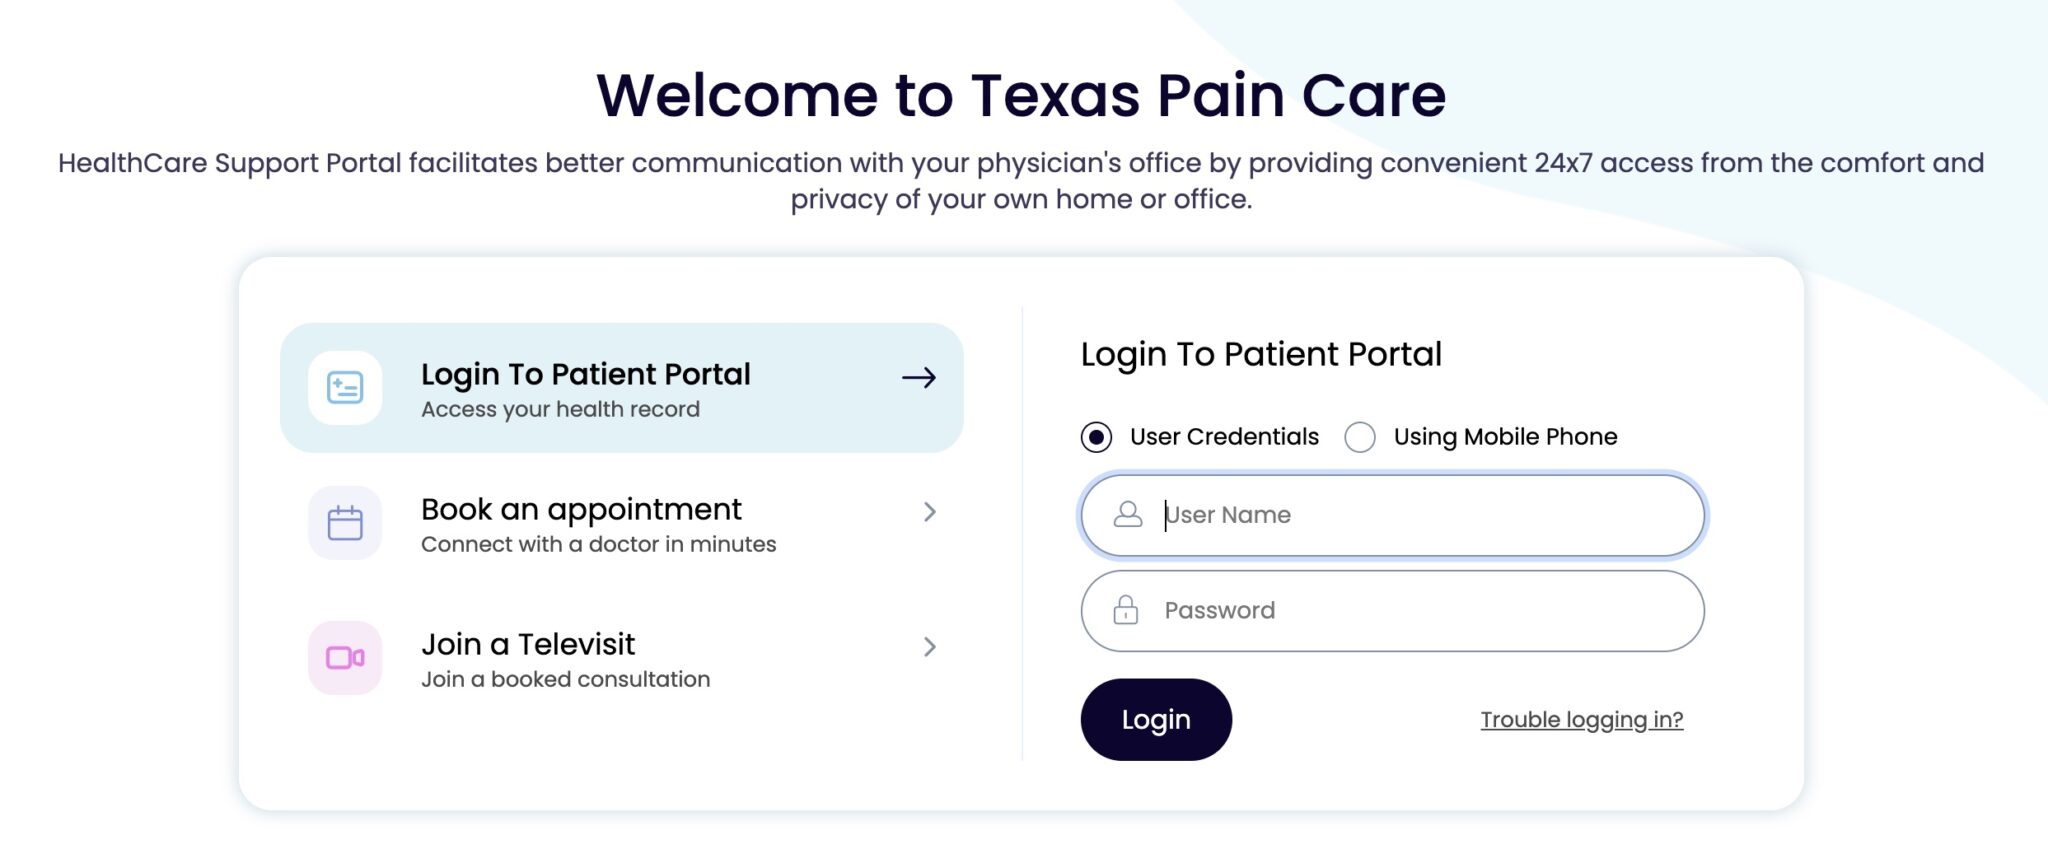Click the Connect with a doctor in minutes text
This screenshot has width=2048, height=863.
[x=598, y=544]
